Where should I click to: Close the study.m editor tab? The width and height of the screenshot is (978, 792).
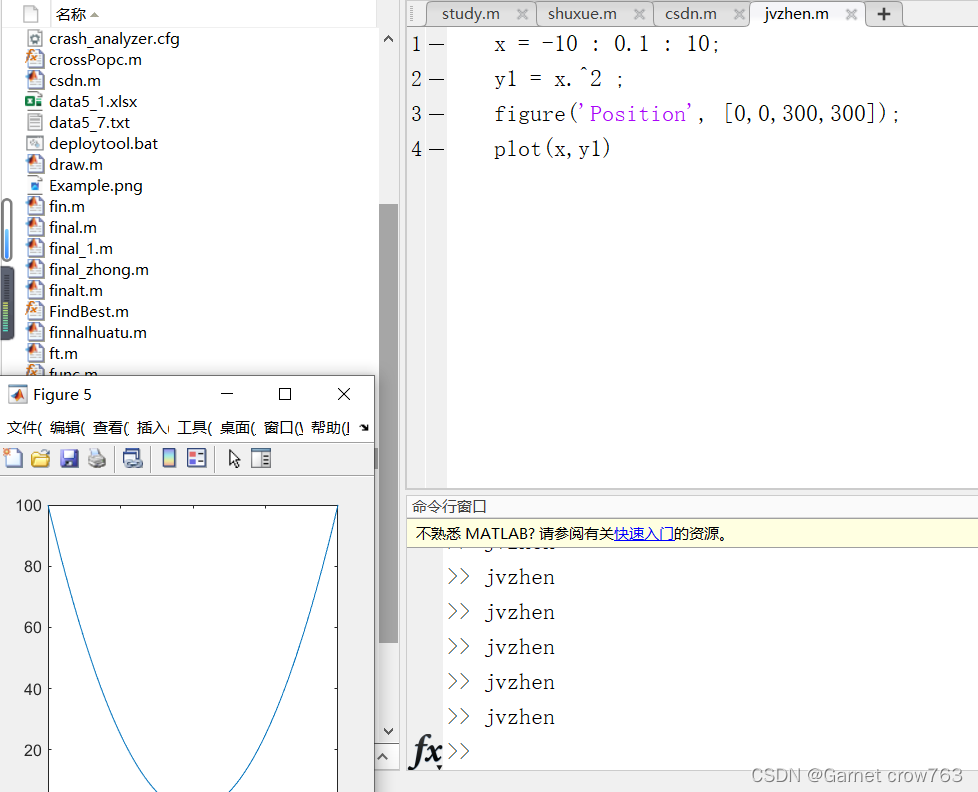click(x=523, y=14)
